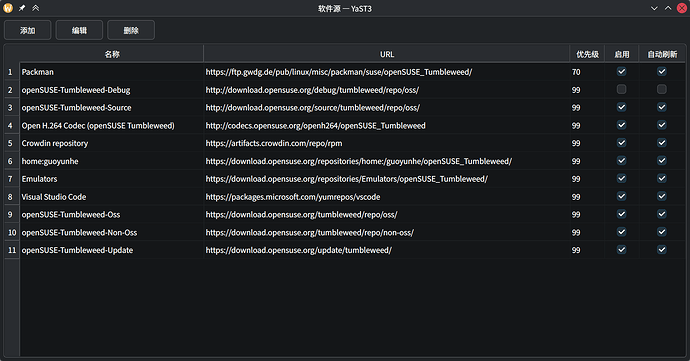Screen dimensions: 690x361
Task: Click the Packman ftp.gwdg.de URL cell
Action: (387, 72)
